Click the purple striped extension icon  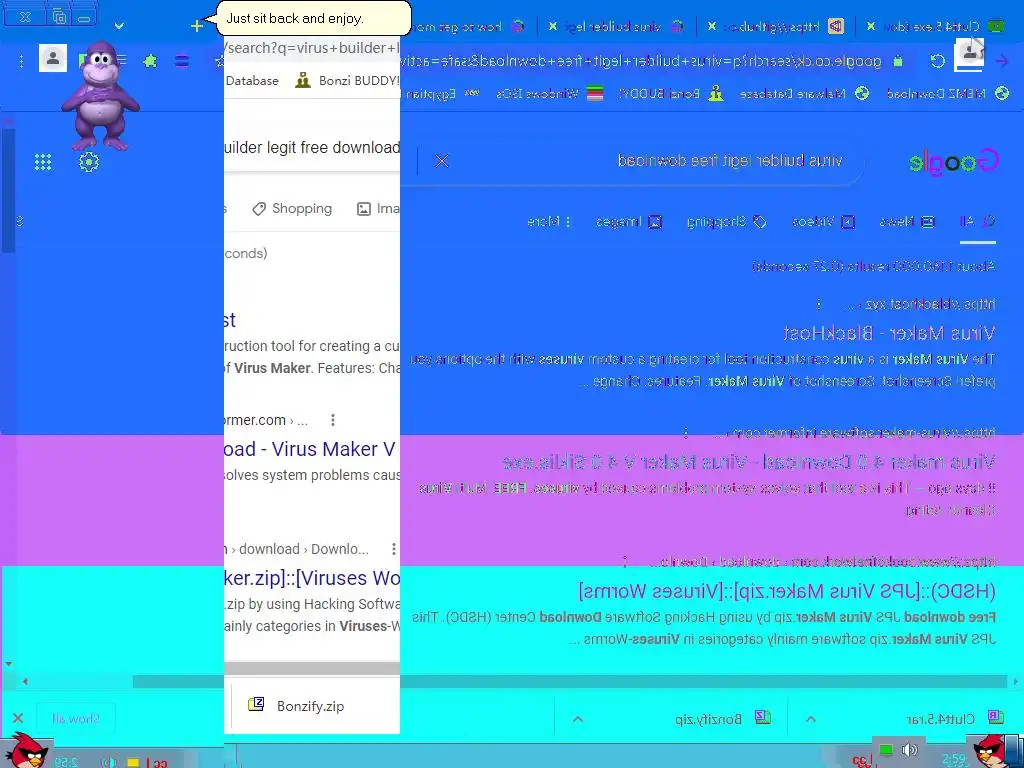182,61
